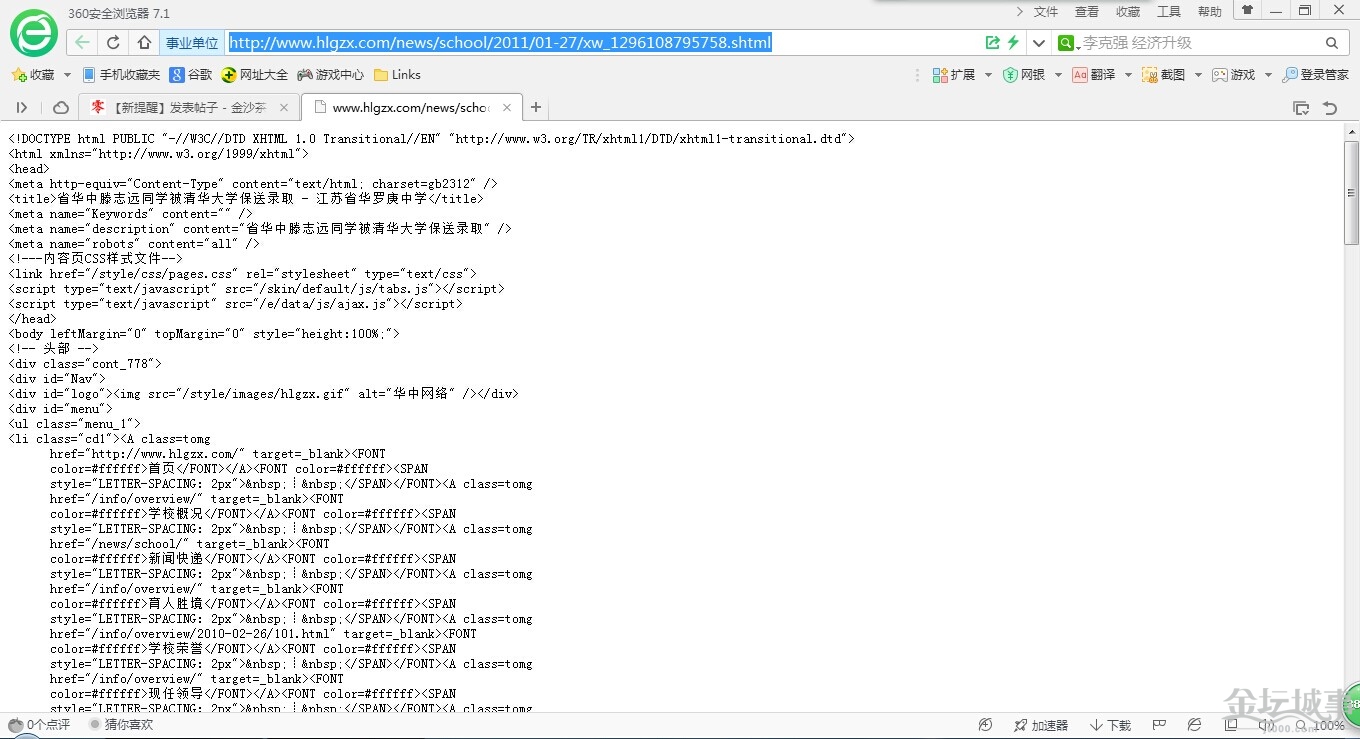The height and width of the screenshot is (739, 1360).
Task: Open the 谷歌 bookmark
Action: 191,75
